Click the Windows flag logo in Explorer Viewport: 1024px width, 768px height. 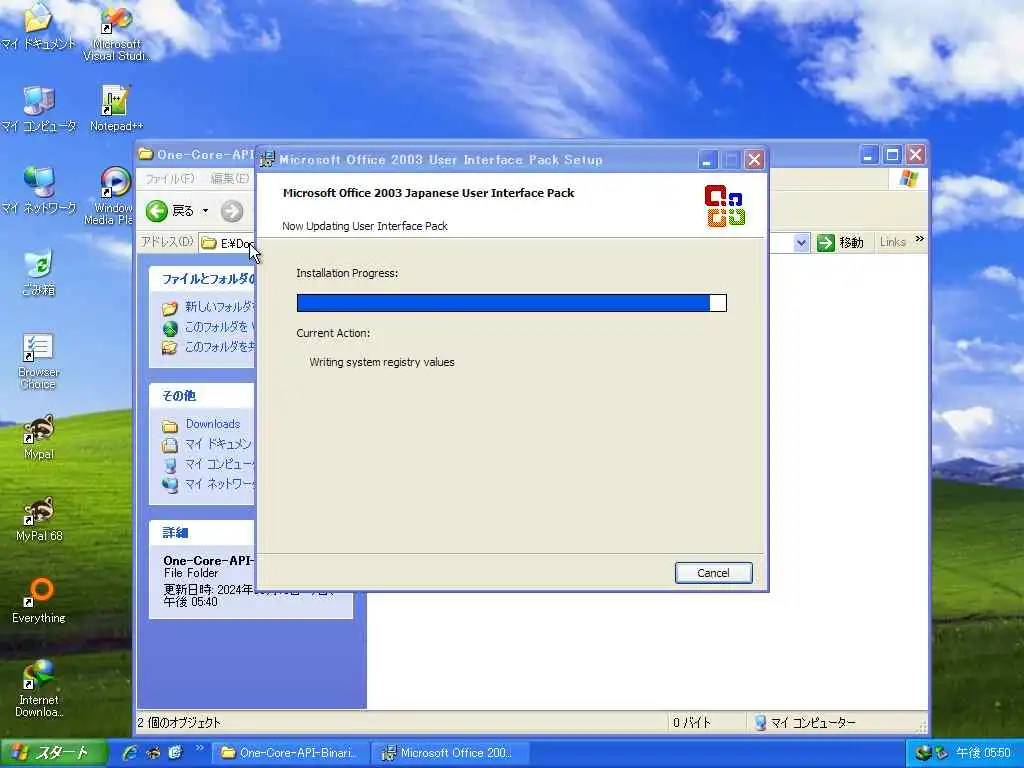point(908,179)
